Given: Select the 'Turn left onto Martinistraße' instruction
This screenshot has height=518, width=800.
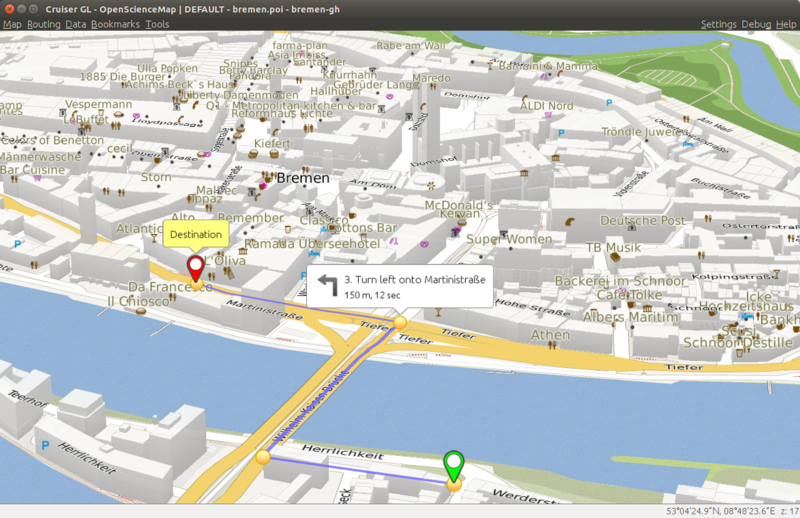Looking at the screenshot, I should [415, 280].
